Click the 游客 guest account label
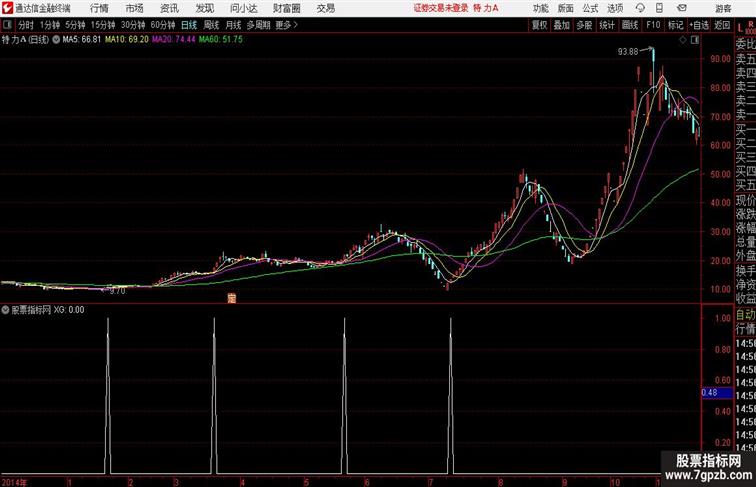 [723, 8]
